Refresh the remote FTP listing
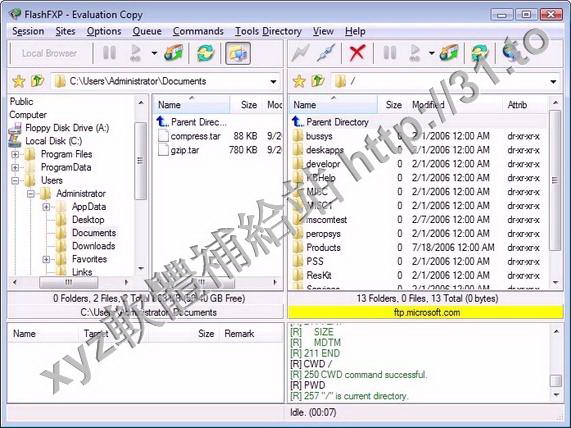The width and height of the screenshot is (571, 428). tap(480, 53)
